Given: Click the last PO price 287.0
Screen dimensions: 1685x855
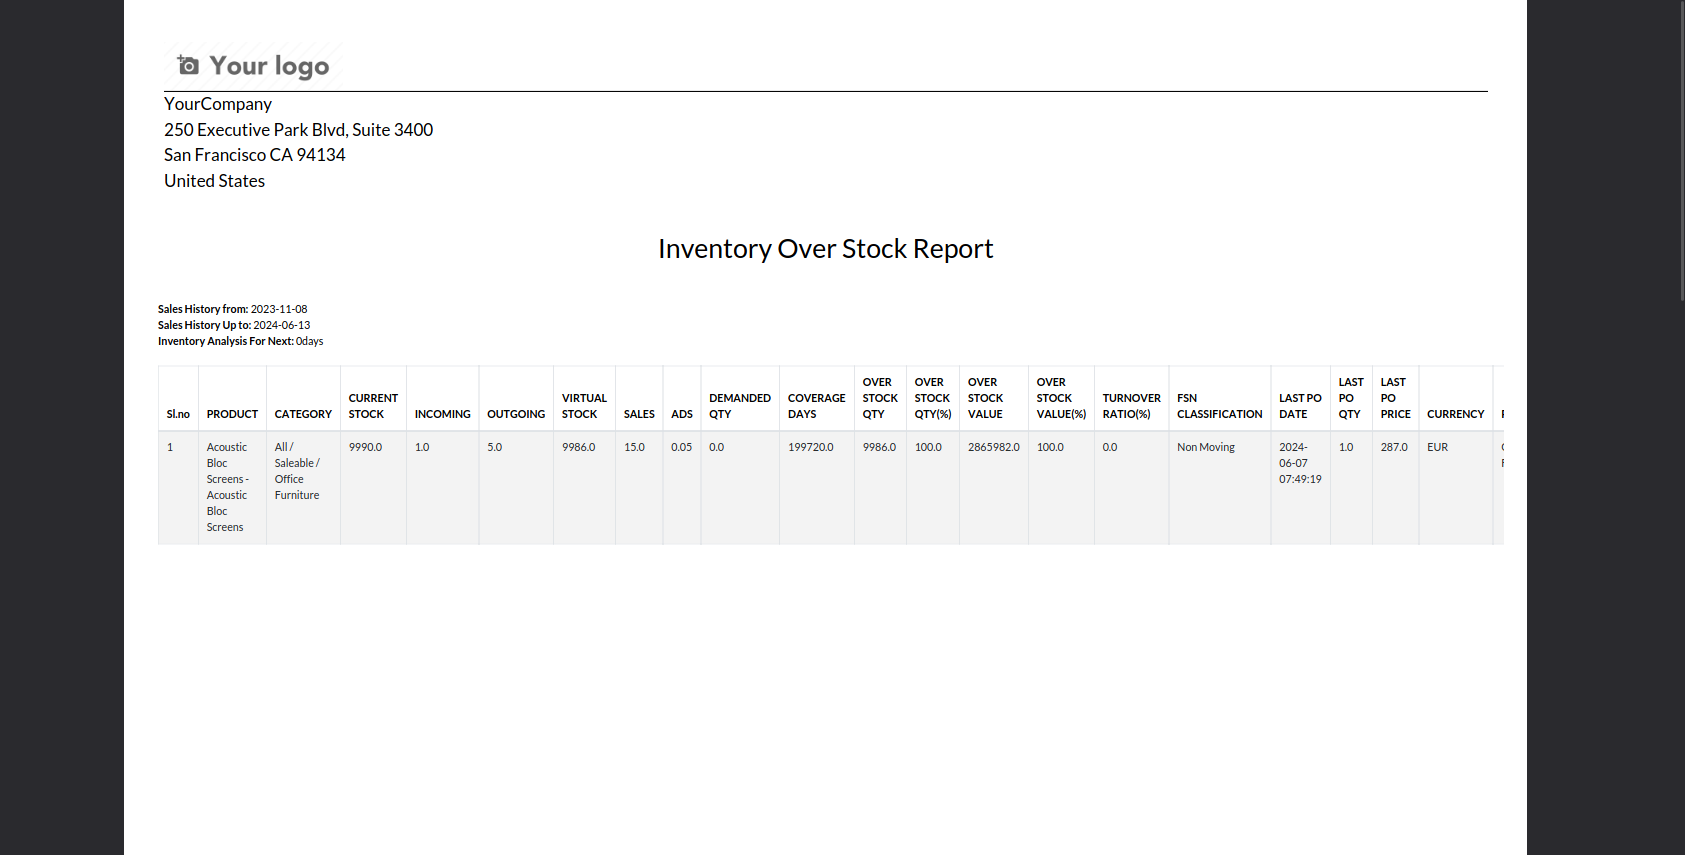Looking at the screenshot, I should coord(1394,447).
